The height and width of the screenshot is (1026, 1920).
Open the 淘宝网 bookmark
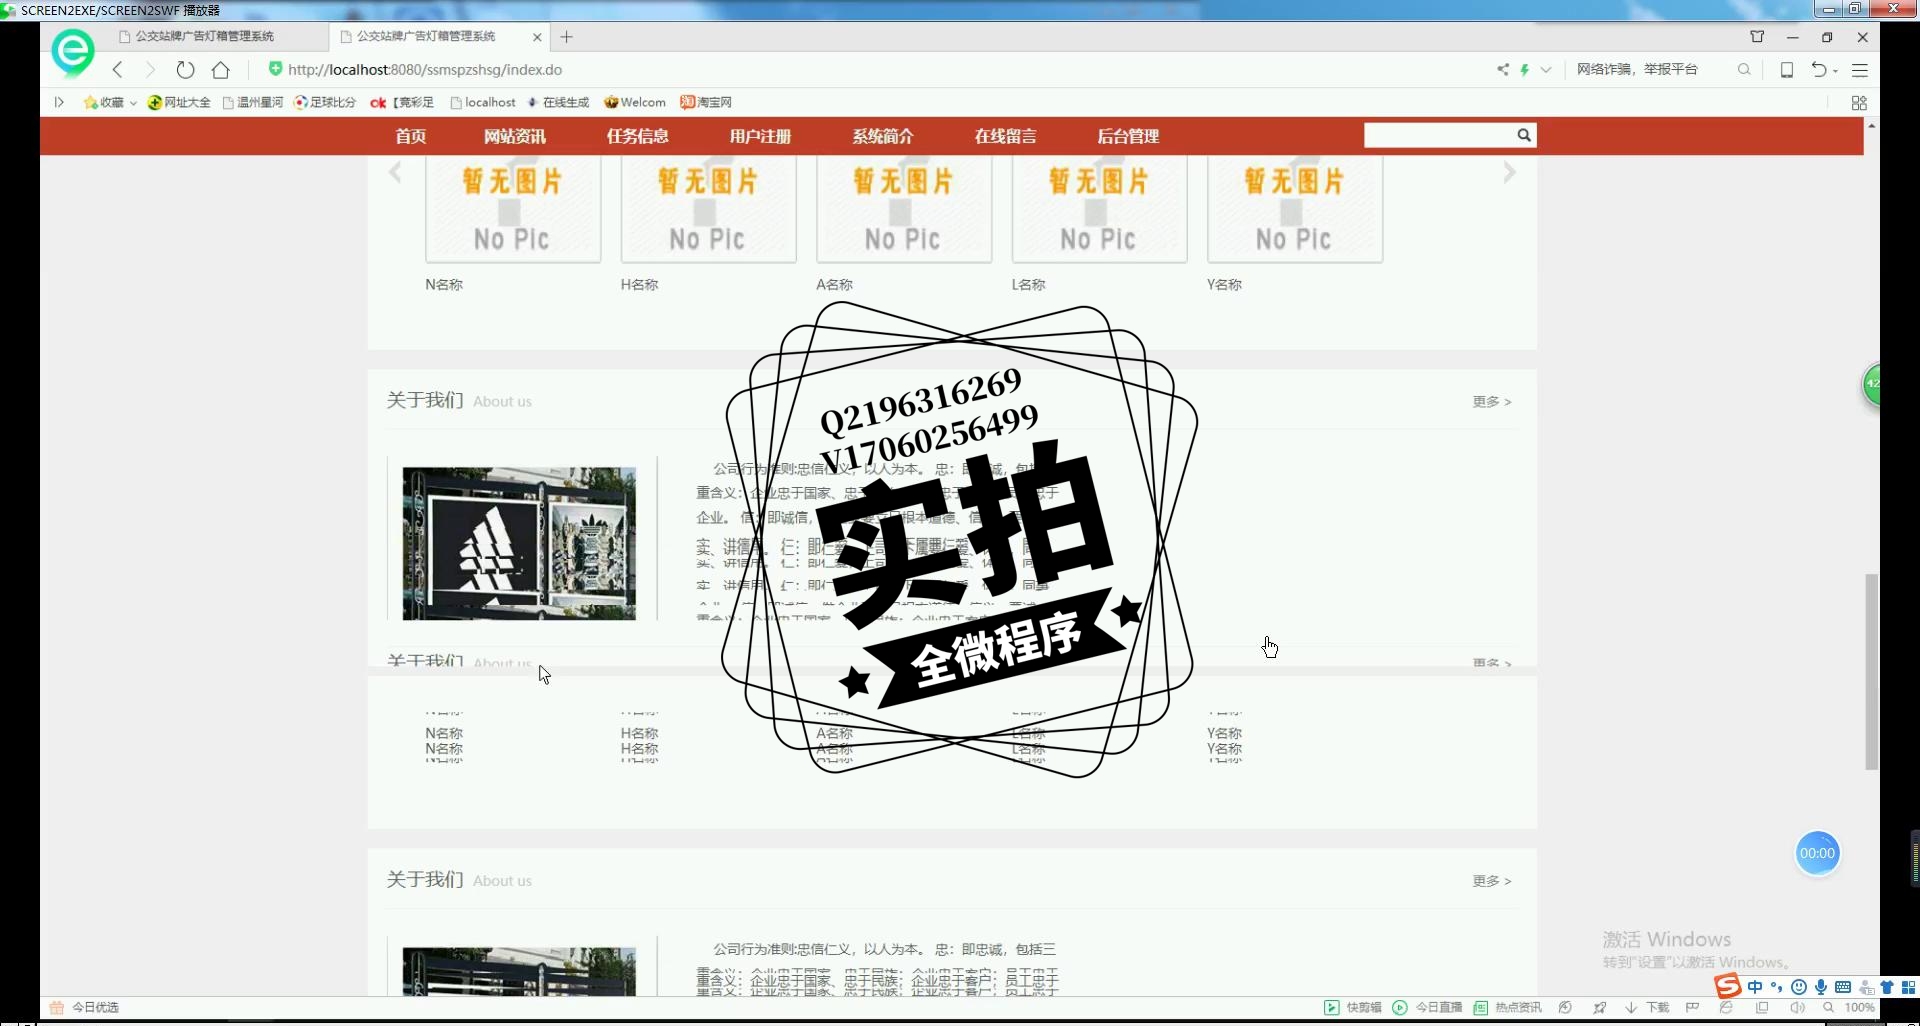pos(706,102)
